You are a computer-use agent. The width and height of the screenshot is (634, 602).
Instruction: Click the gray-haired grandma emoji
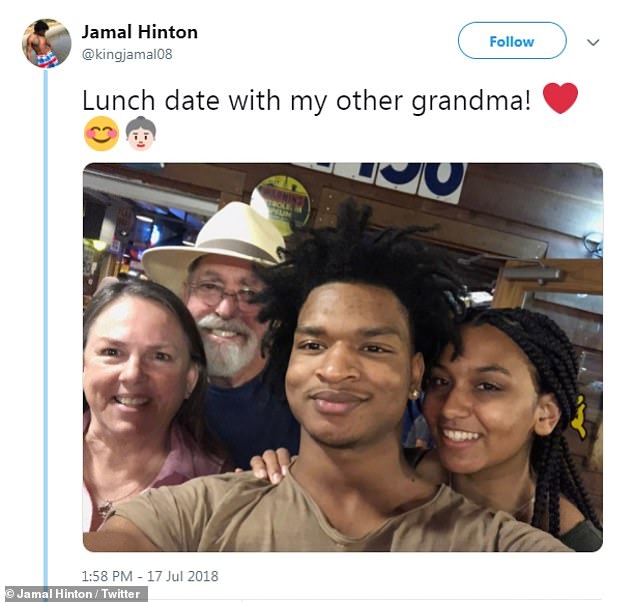[140, 133]
